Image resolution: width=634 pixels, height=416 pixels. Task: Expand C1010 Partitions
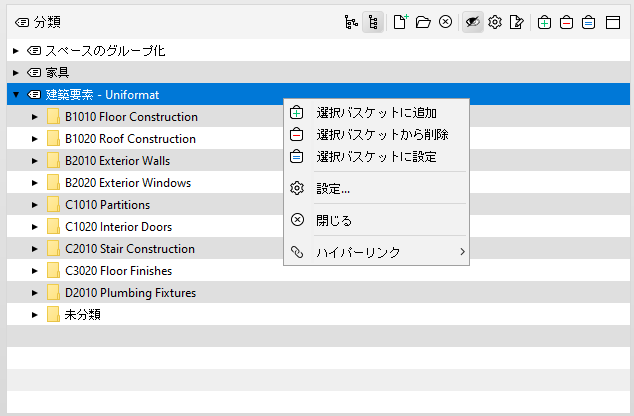pos(35,205)
